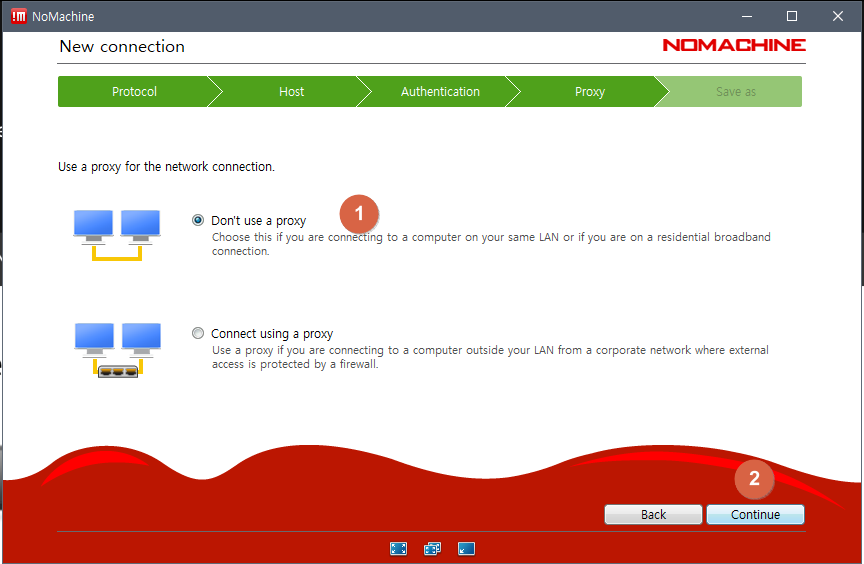Click the "Connect using a proxy" label

coord(272,334)
